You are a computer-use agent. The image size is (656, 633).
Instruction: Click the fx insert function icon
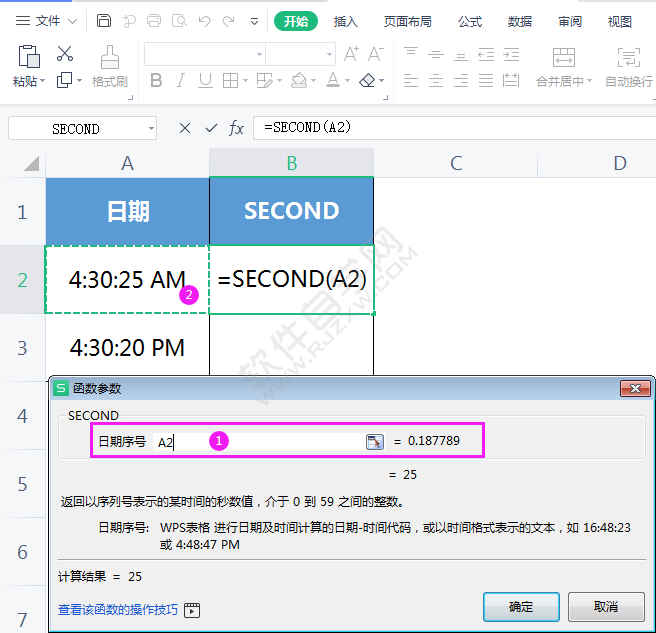pyautogui.click(x=236, y=128)
